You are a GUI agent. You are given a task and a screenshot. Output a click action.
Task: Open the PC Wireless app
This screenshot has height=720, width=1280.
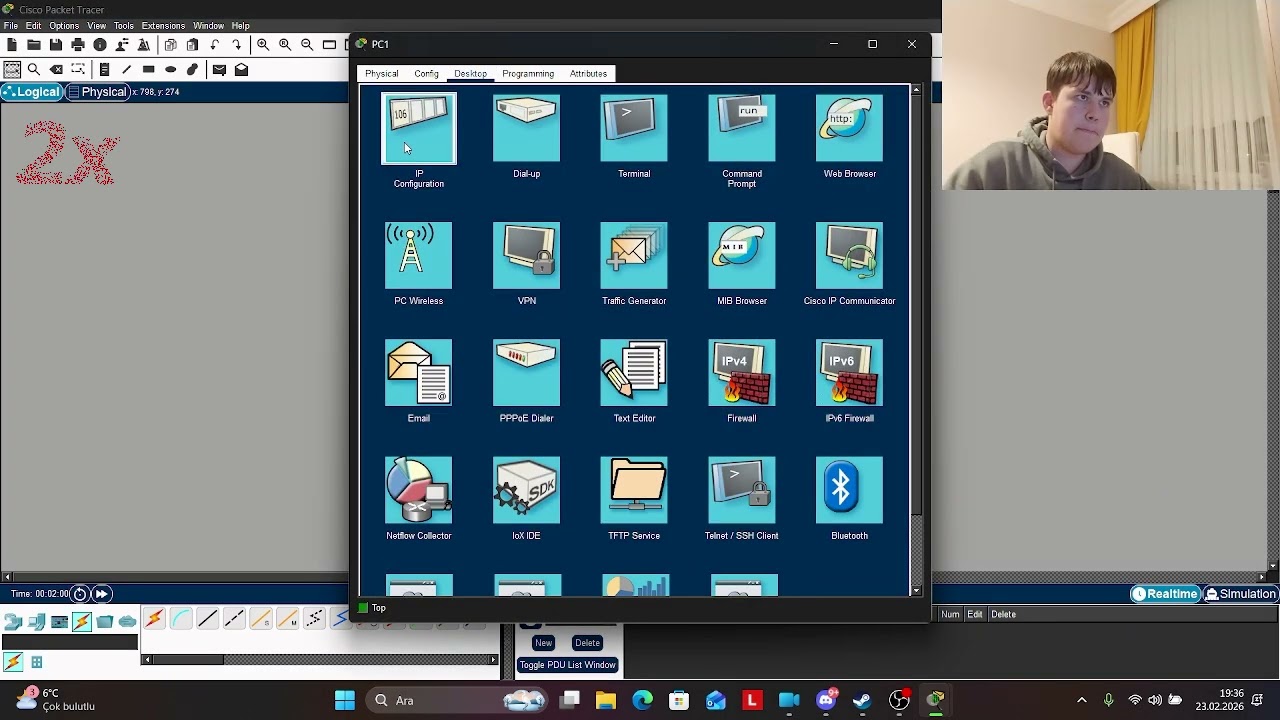click(x=418, y=256)
